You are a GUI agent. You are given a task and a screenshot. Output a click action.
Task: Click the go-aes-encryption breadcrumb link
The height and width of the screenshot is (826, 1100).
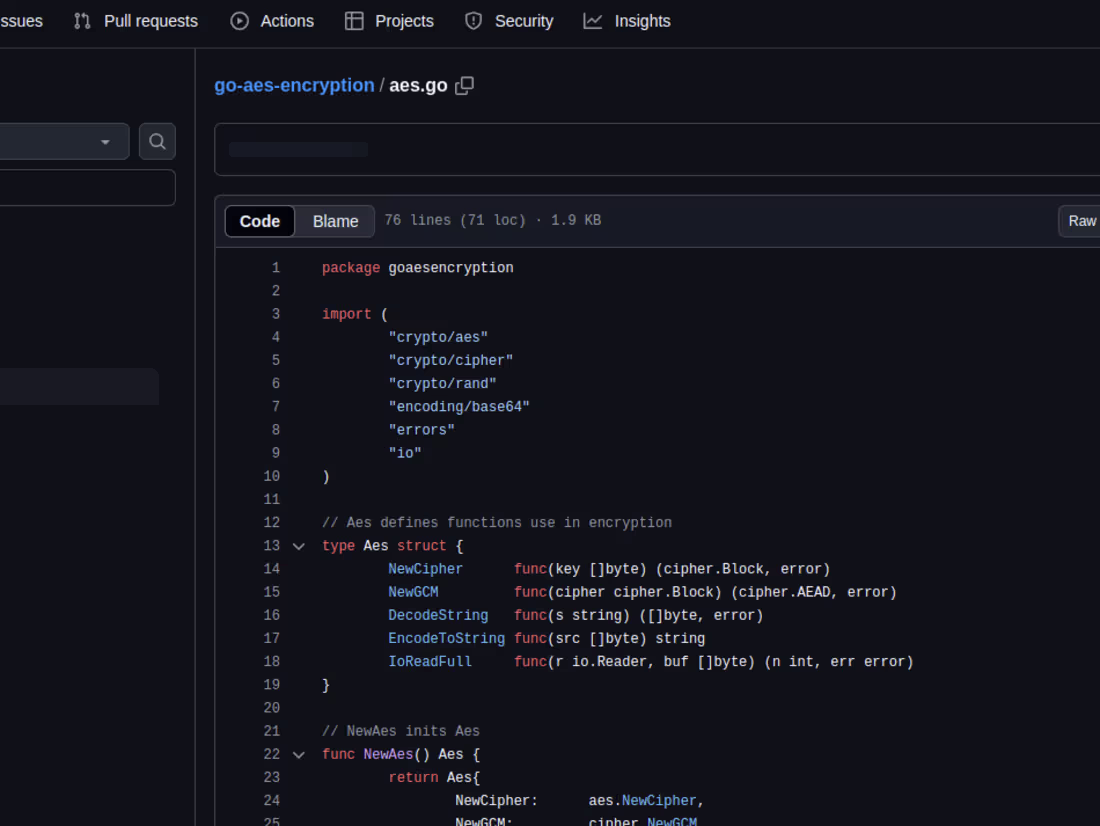[294, 85]
